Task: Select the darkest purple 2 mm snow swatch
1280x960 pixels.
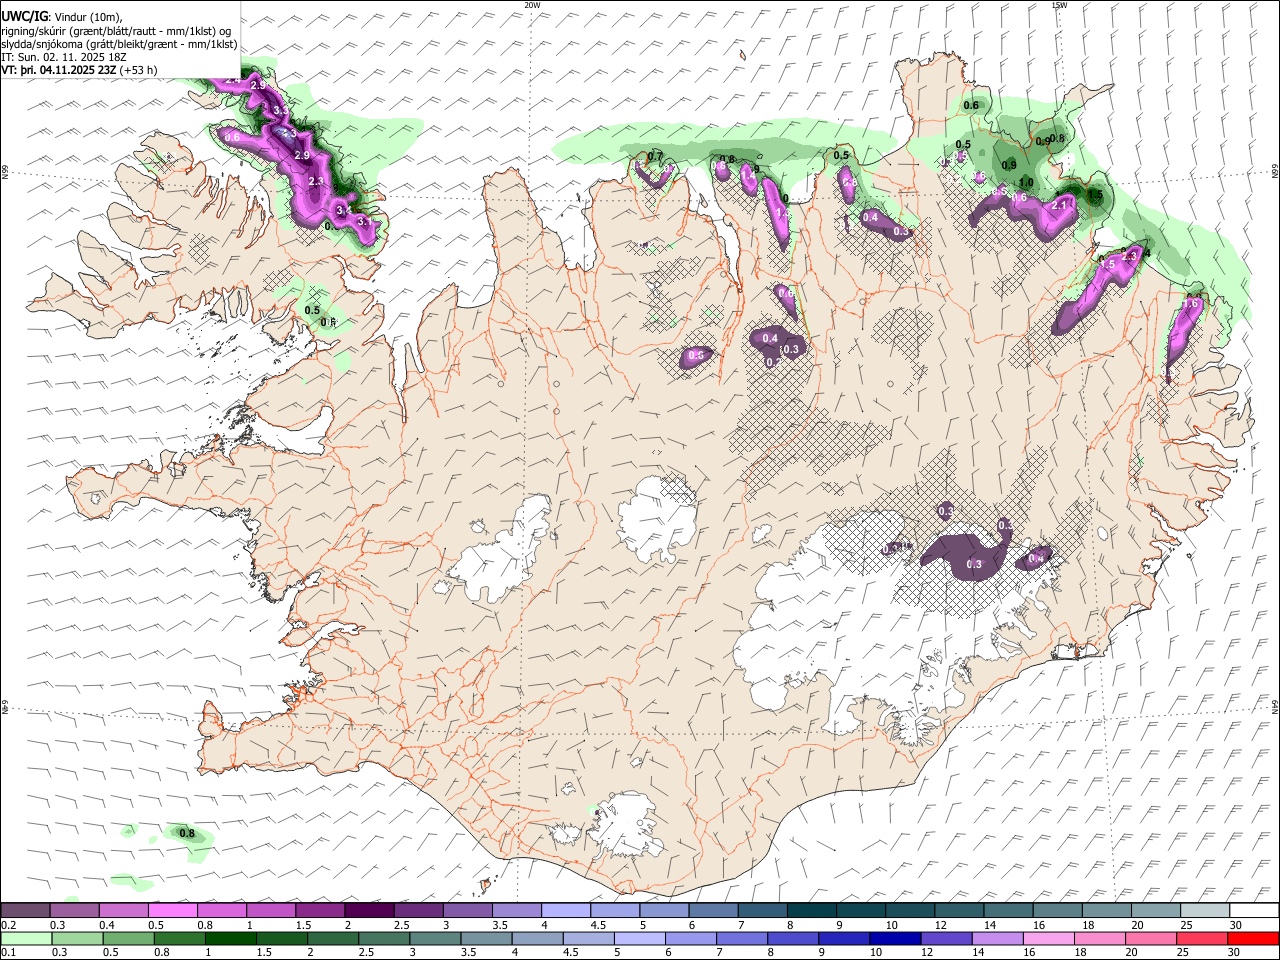Action: [368, 910]
